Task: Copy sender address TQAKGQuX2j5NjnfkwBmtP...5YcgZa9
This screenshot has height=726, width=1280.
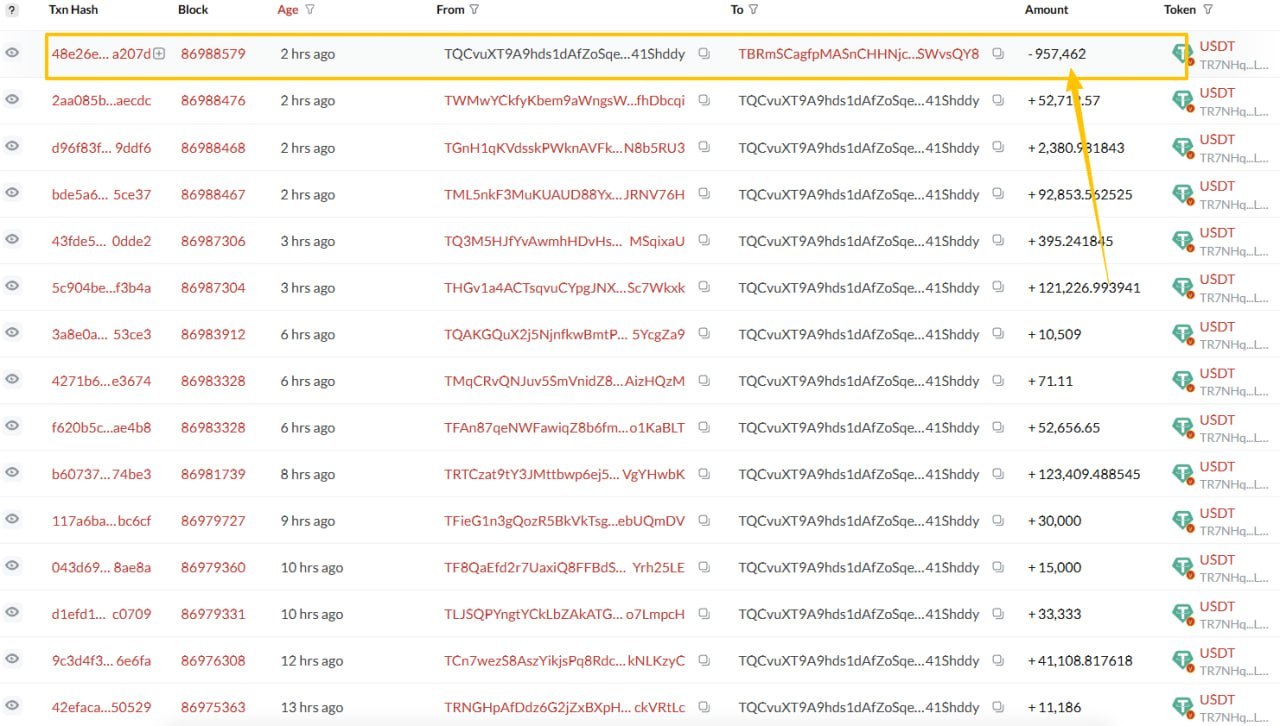Action: [704, 334]
